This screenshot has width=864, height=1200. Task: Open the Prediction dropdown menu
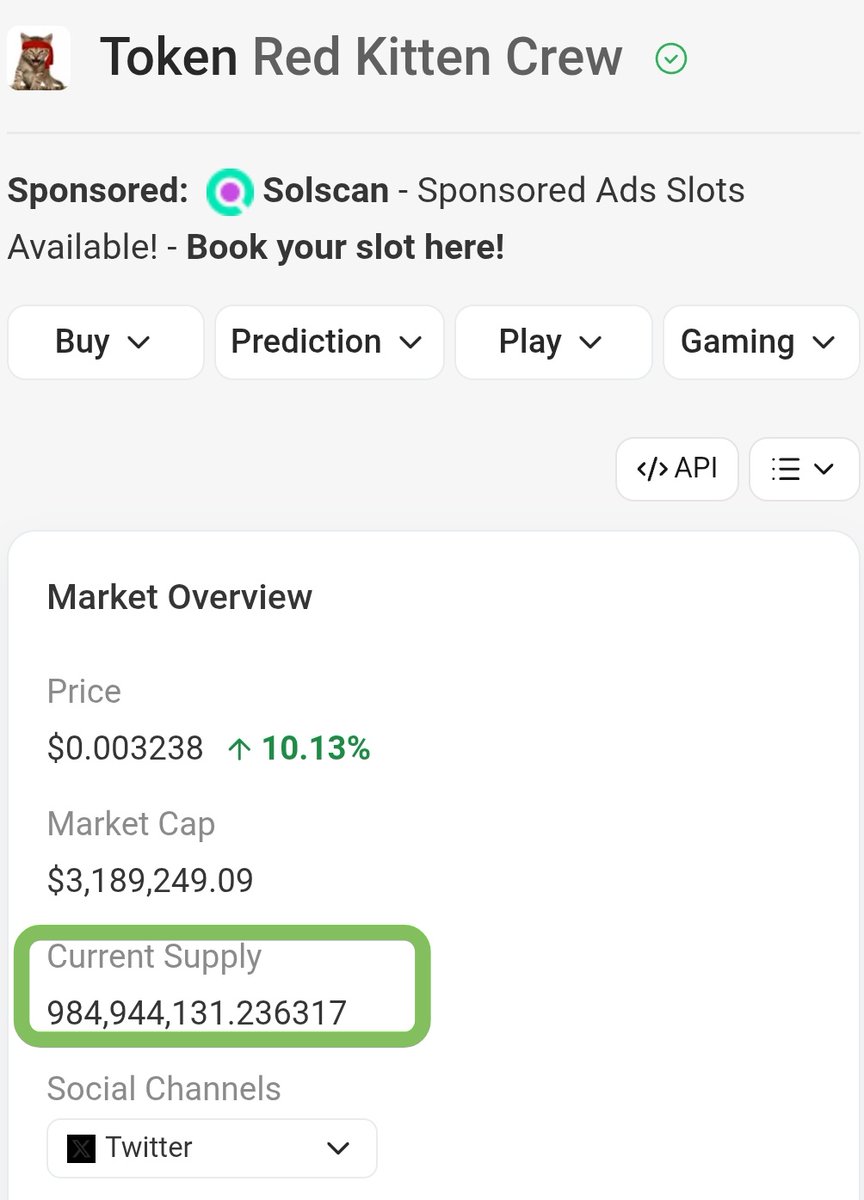click(x=329, y=342)
